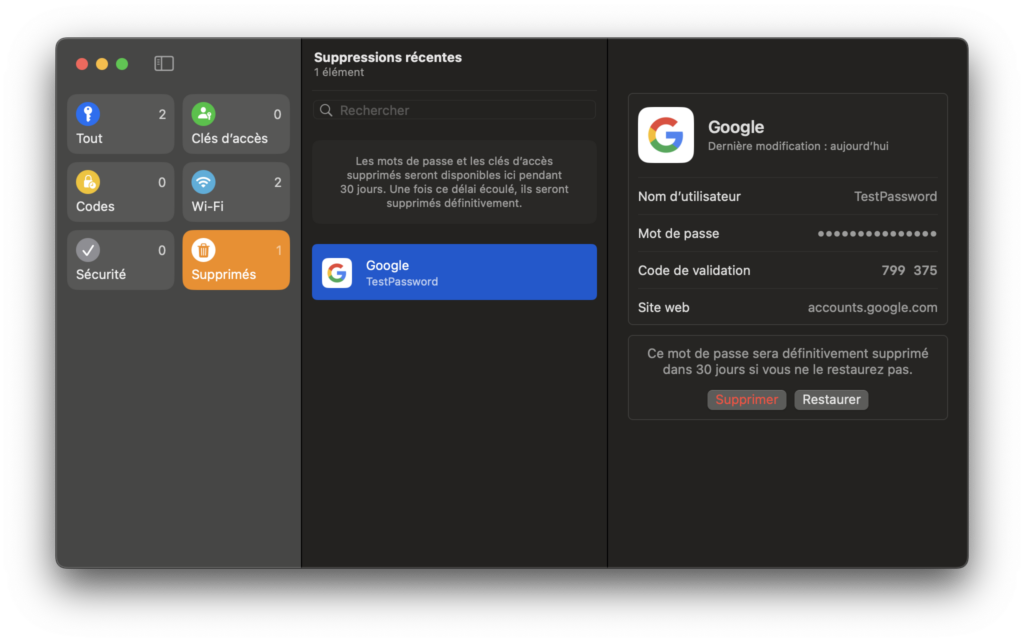Click the Google title in details pane
Screen dimensions: 1024x642
736,127
